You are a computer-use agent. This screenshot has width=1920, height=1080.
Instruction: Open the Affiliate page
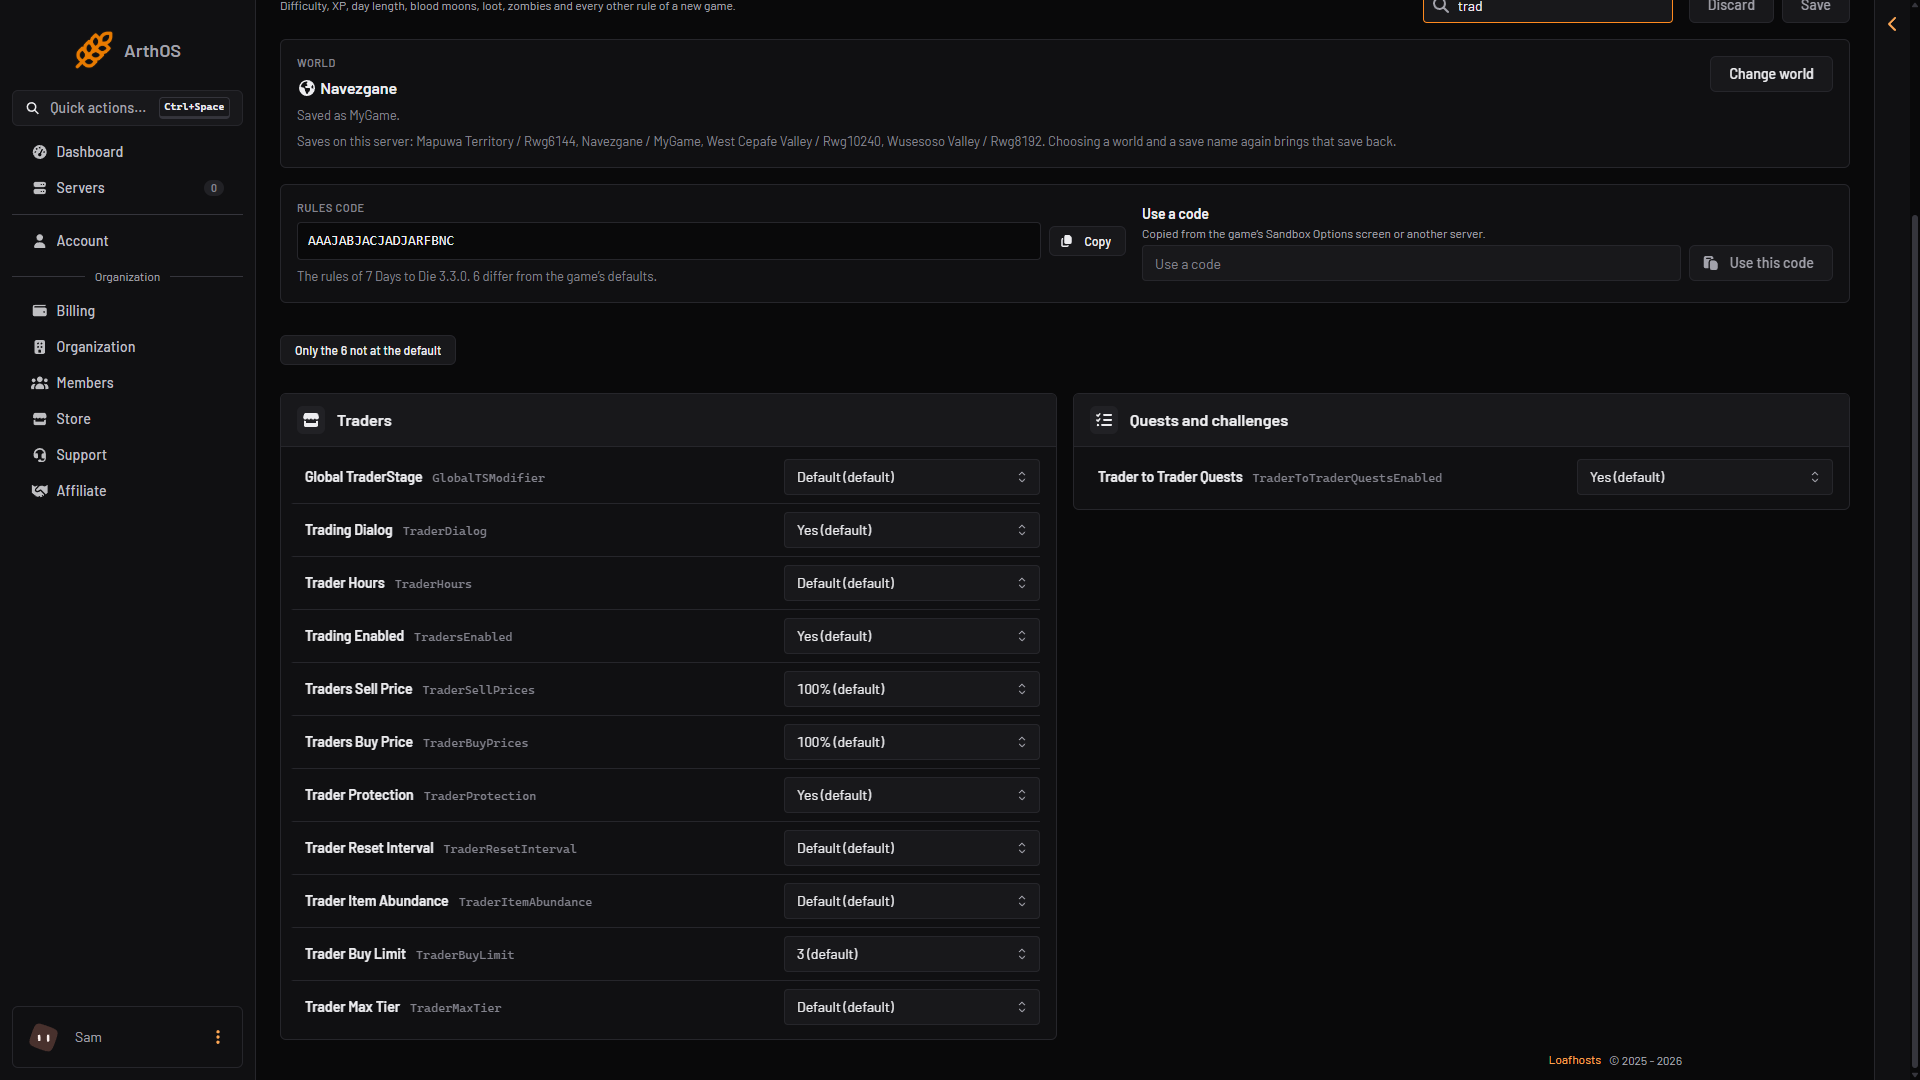[x=127, y=491]
